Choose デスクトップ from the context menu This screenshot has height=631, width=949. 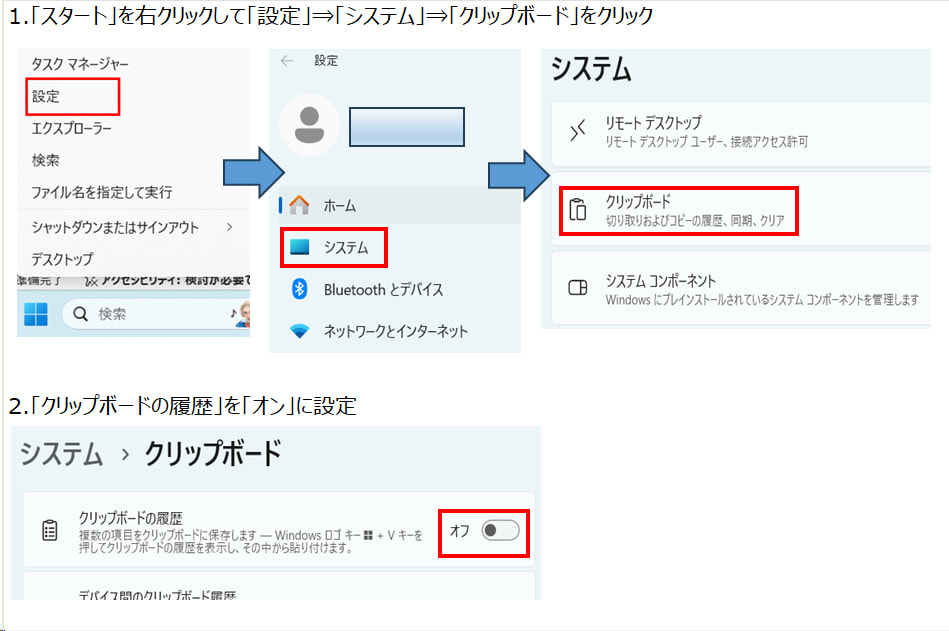[x=62, y=259]
